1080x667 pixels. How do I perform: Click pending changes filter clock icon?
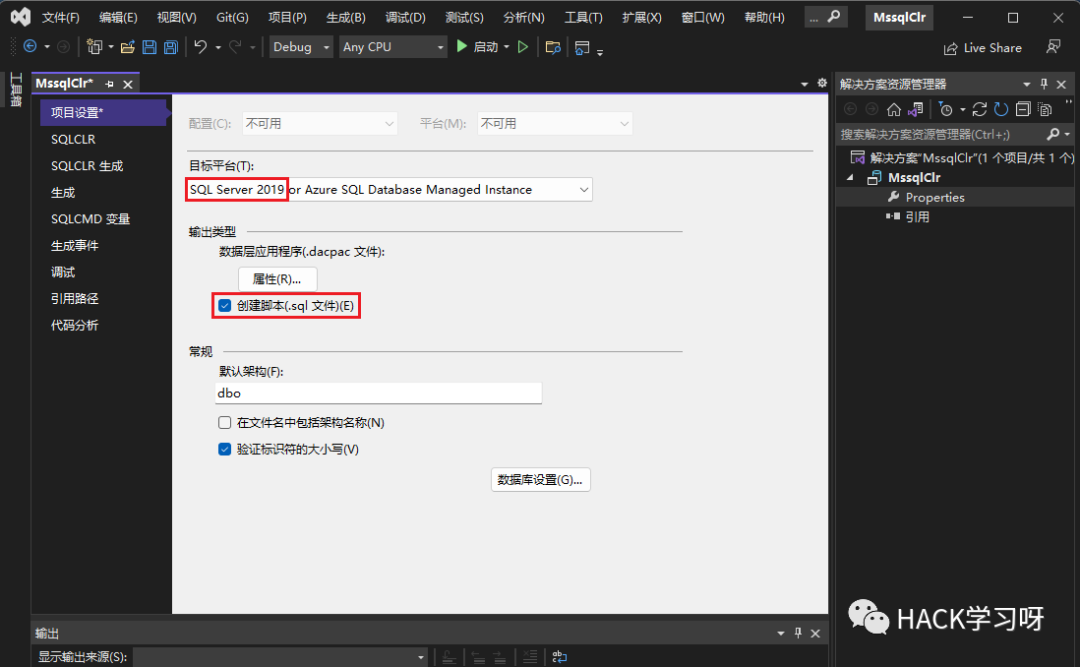(946, 110)
